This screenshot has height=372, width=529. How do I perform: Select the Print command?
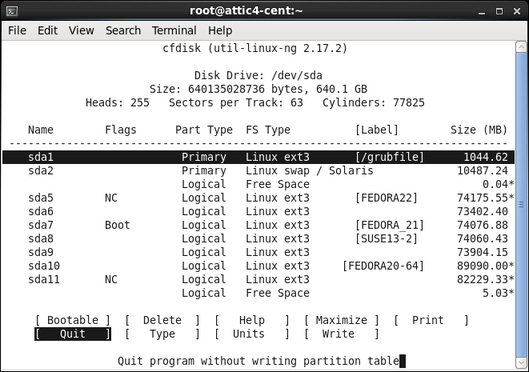click(431, 320)
